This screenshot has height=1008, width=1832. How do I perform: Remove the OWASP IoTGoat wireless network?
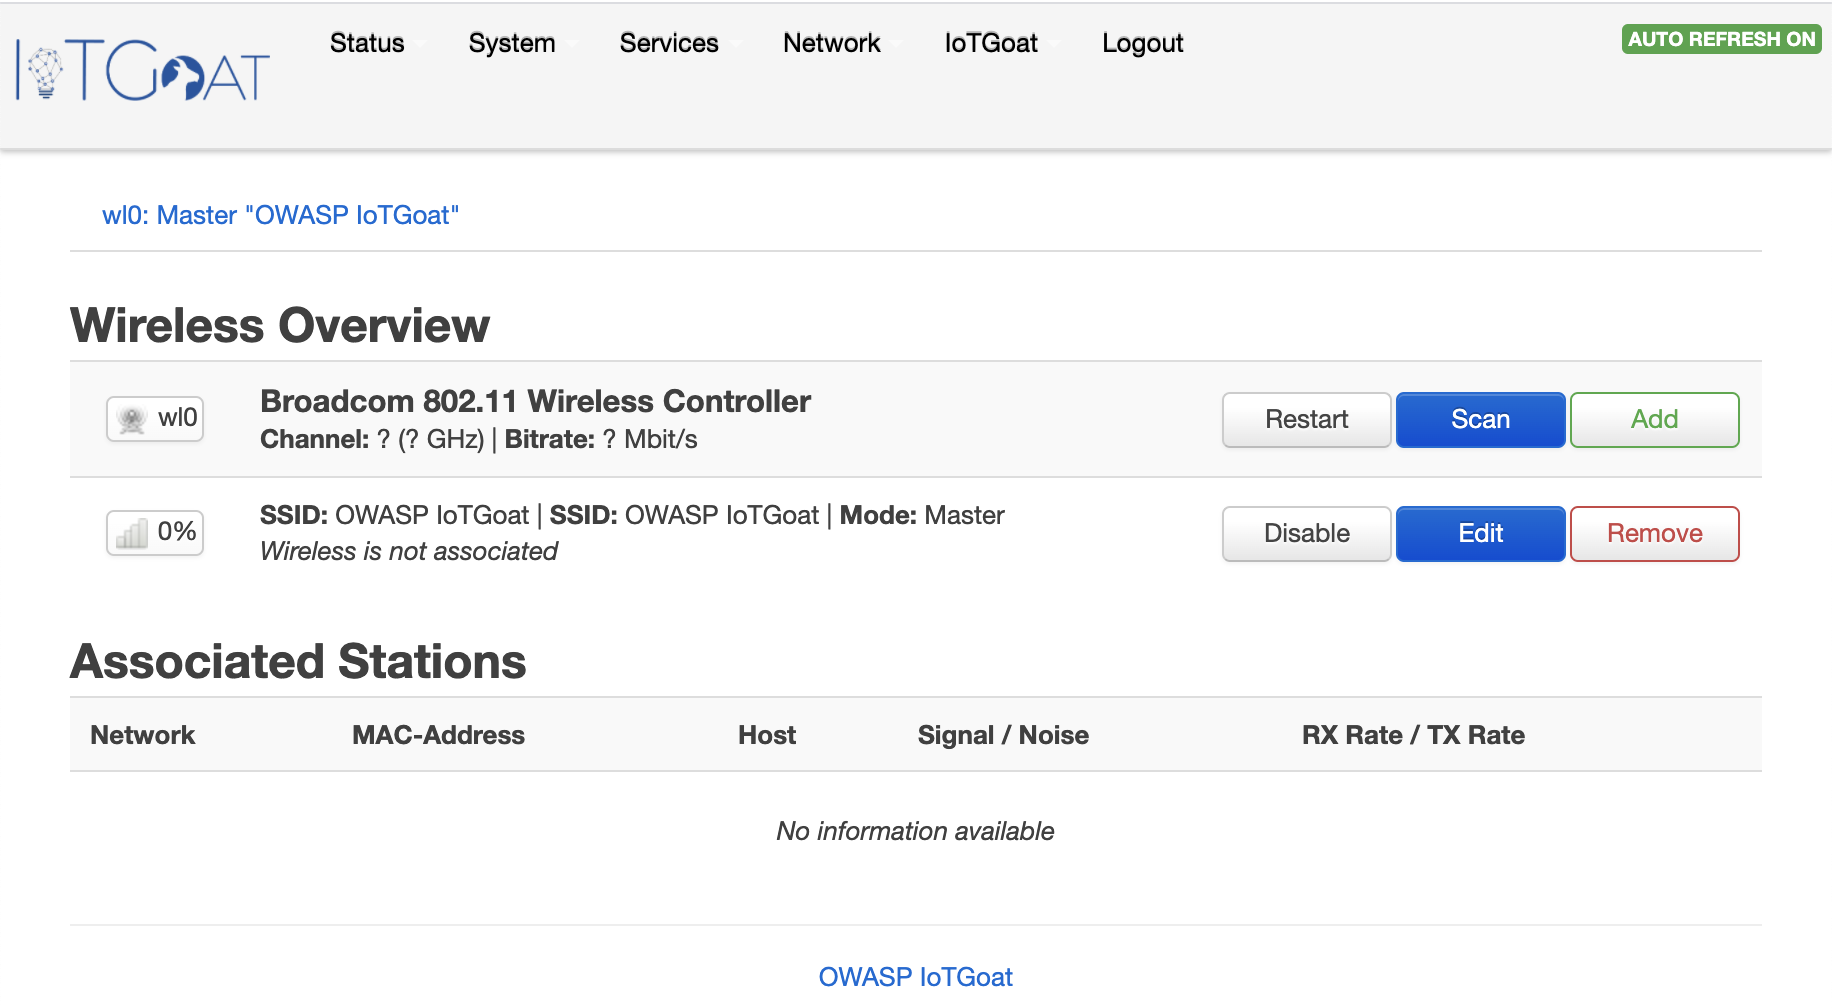(1654, 534)
